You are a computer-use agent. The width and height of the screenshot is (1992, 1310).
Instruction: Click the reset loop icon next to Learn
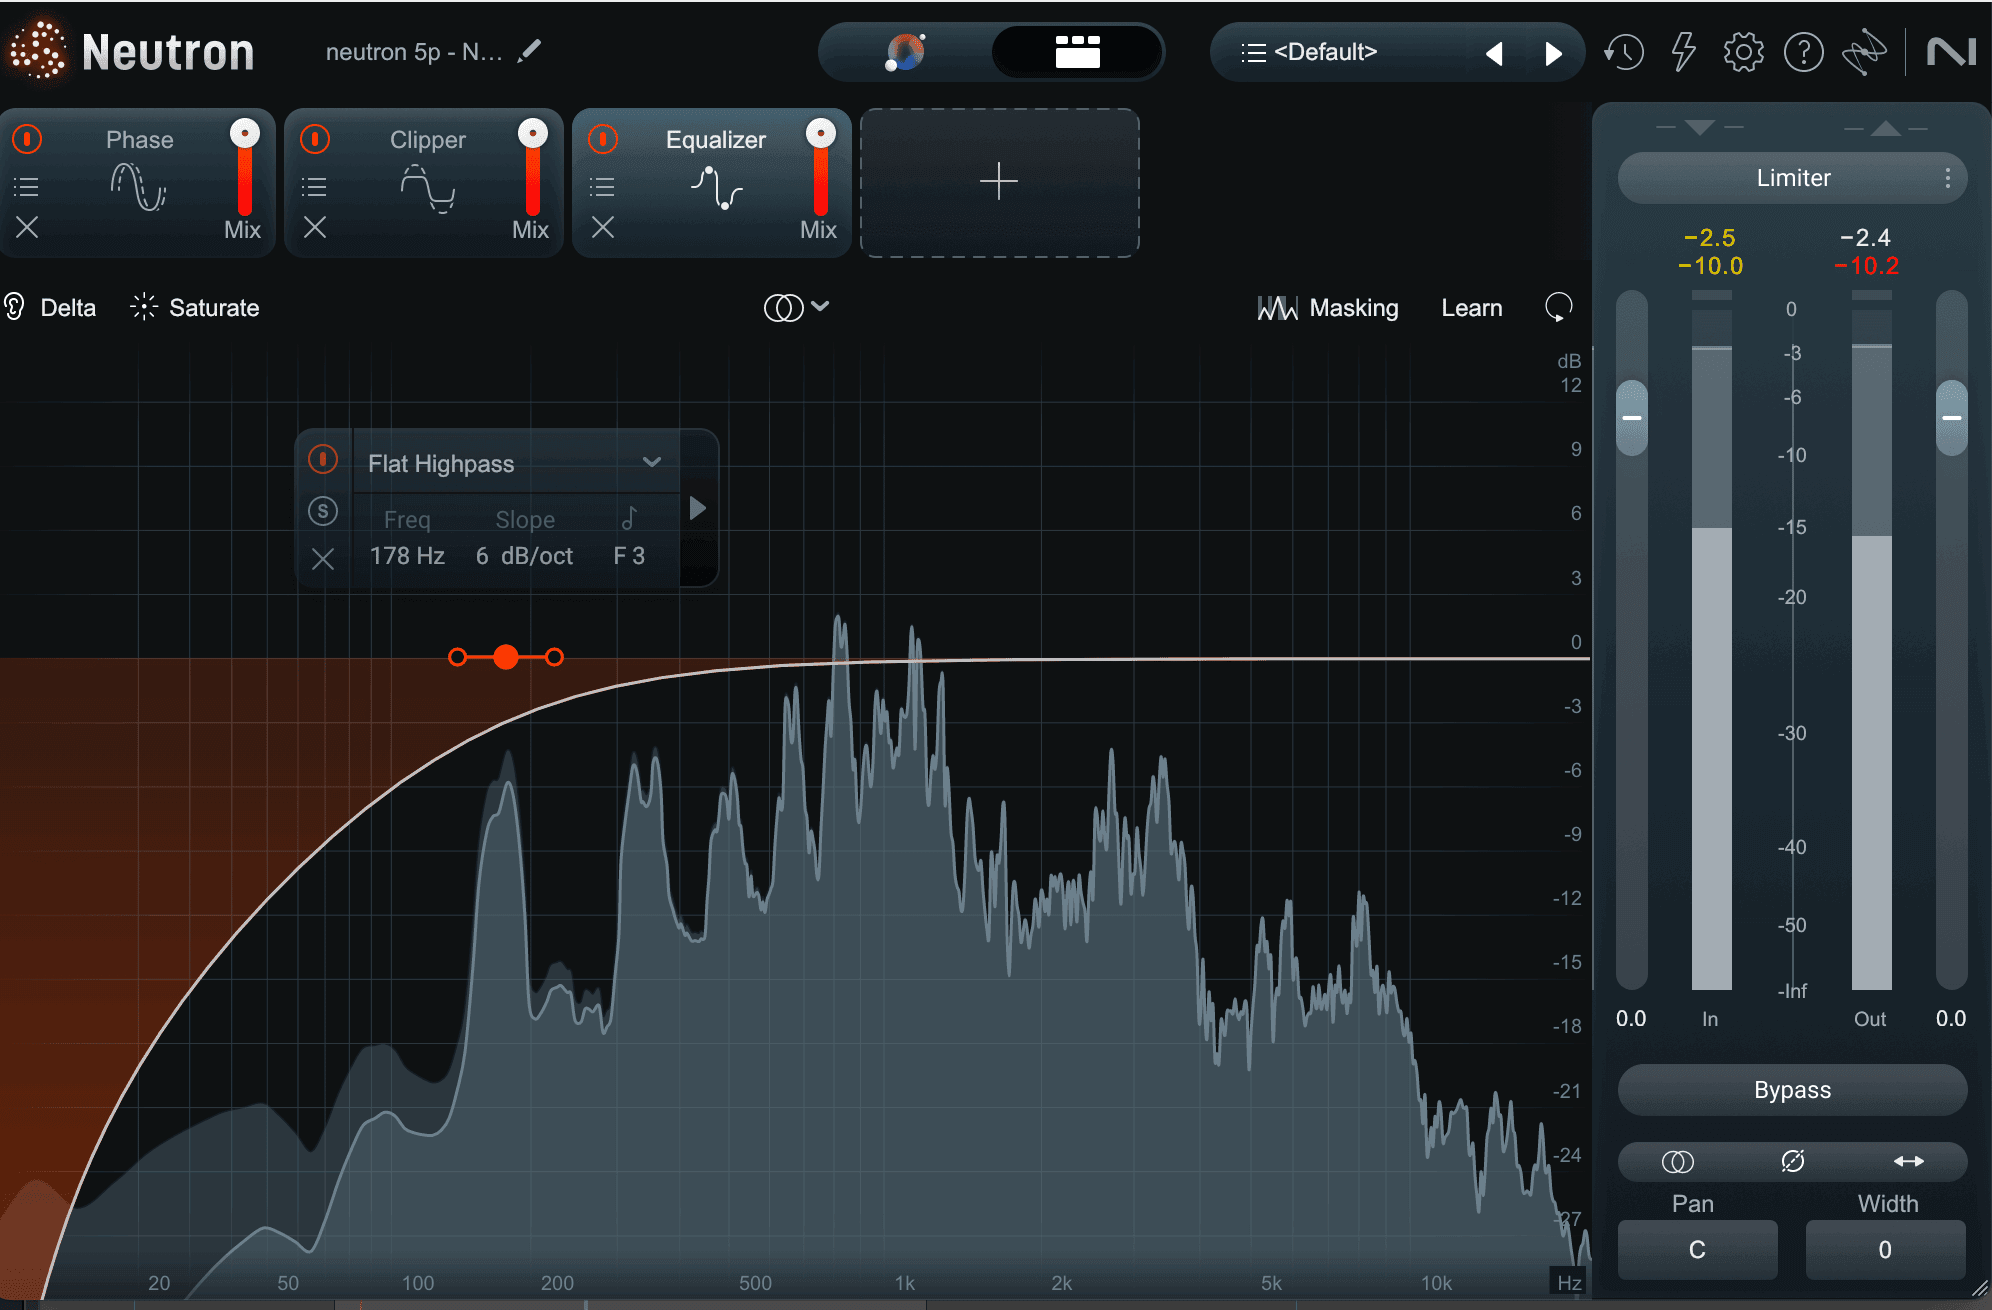coord(1558,308)
